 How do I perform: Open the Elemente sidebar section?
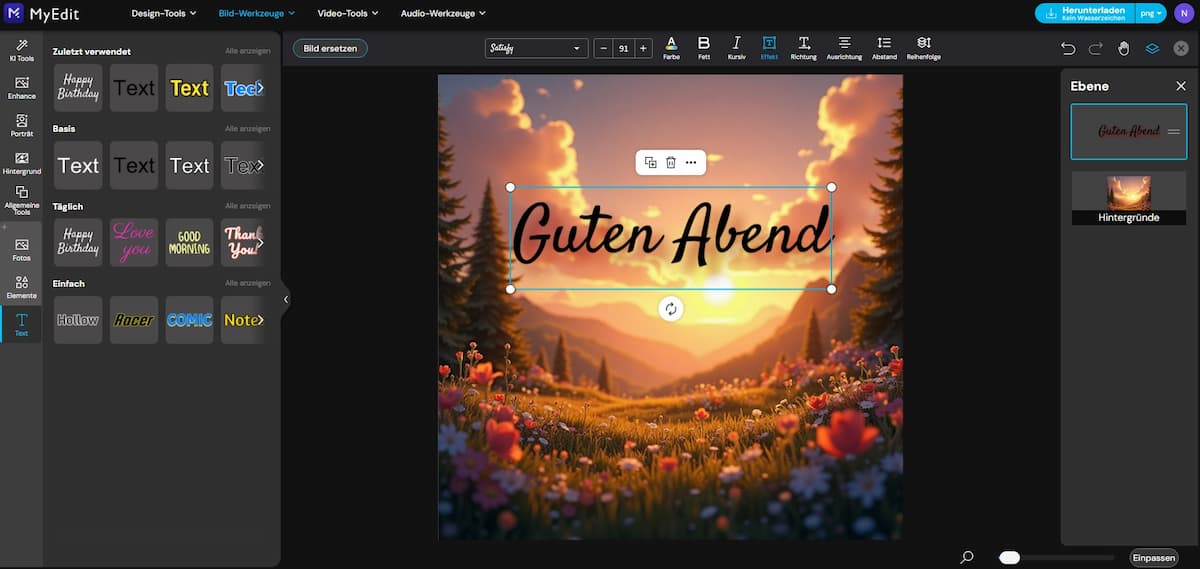(21, 287)
